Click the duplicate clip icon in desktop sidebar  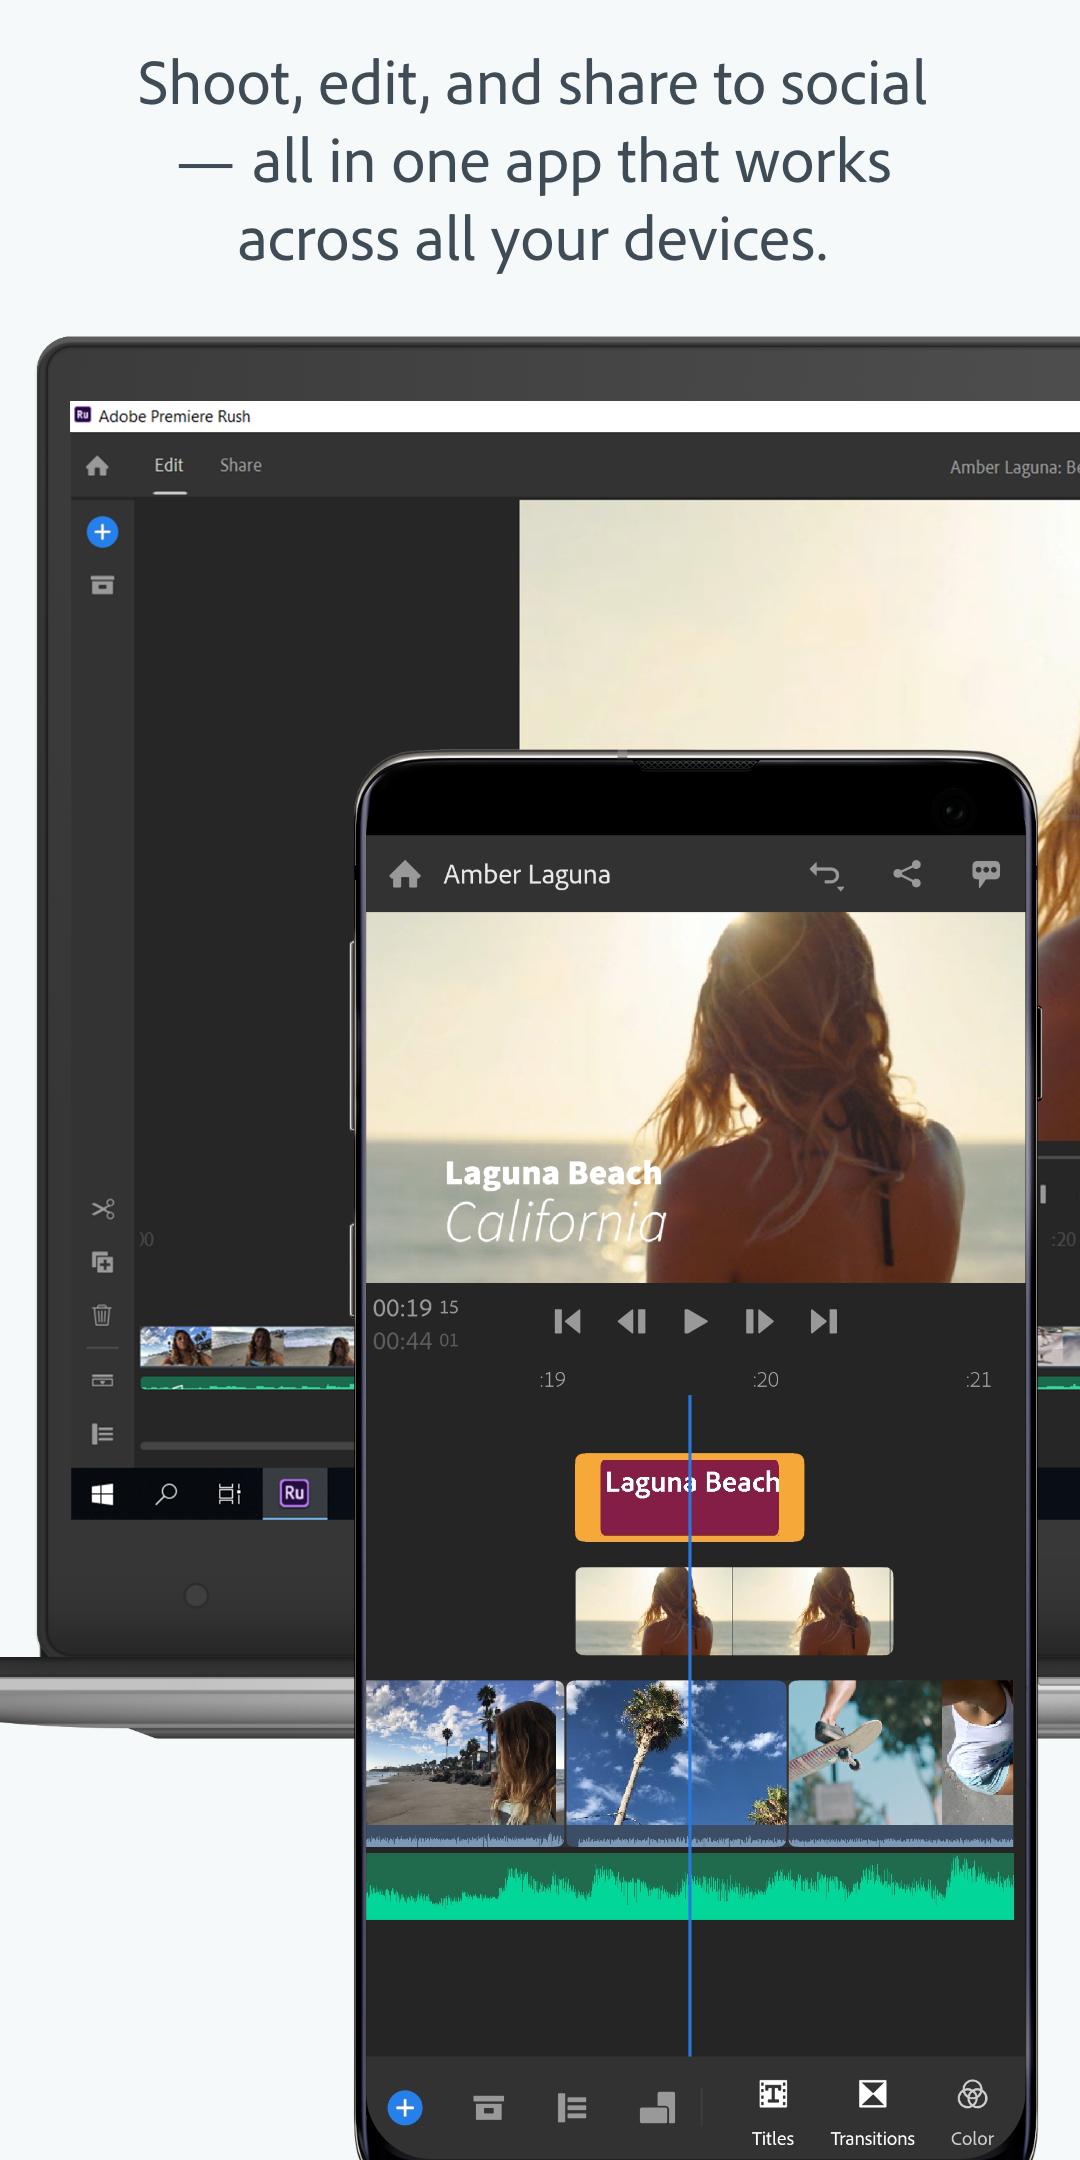click(x=102, y=1262)
